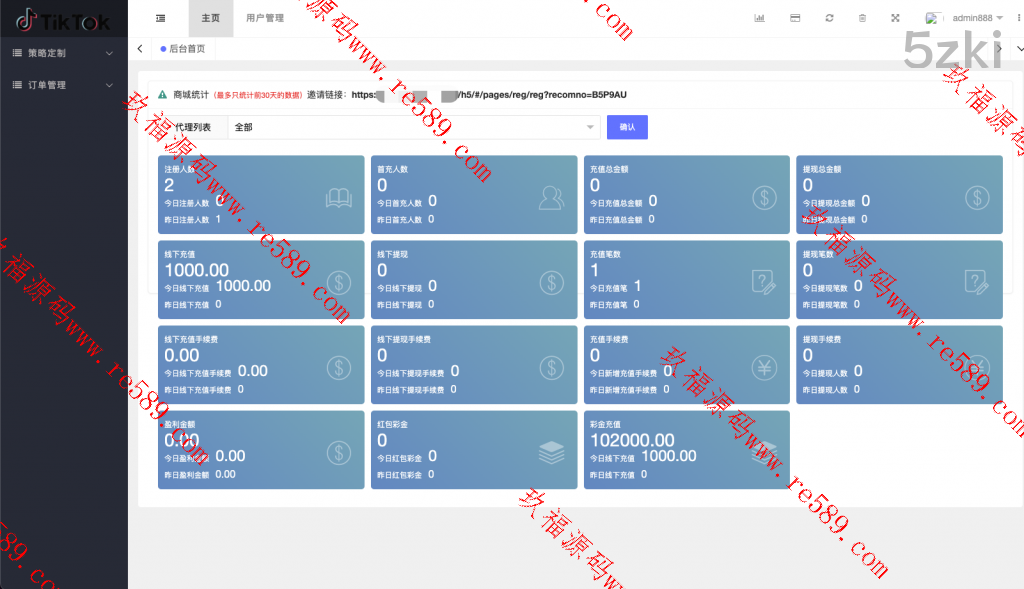Viewport: 1024px width, 589px height.
Task: Select the 主页 top menu item
Action: (x=210, y=18)
